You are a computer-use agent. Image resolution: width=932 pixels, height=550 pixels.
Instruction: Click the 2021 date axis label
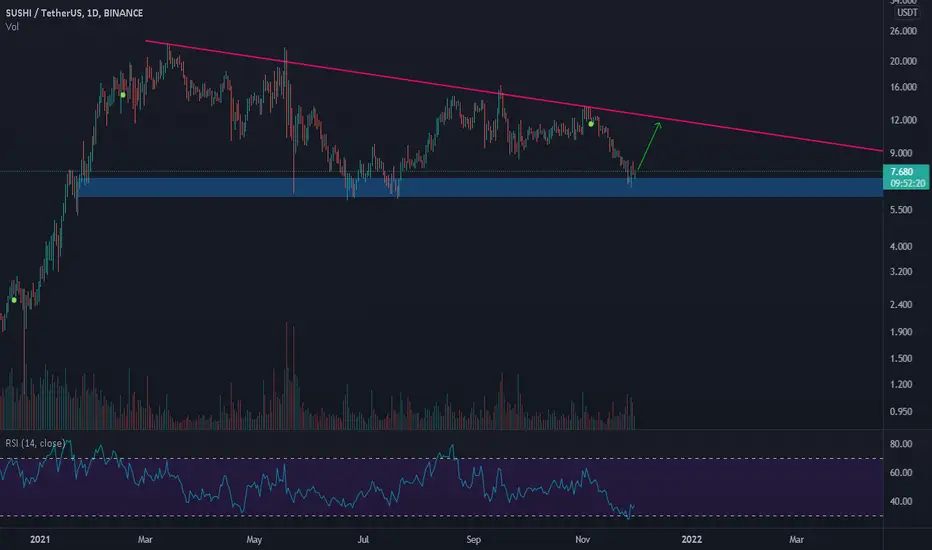[x=40, y=540]
